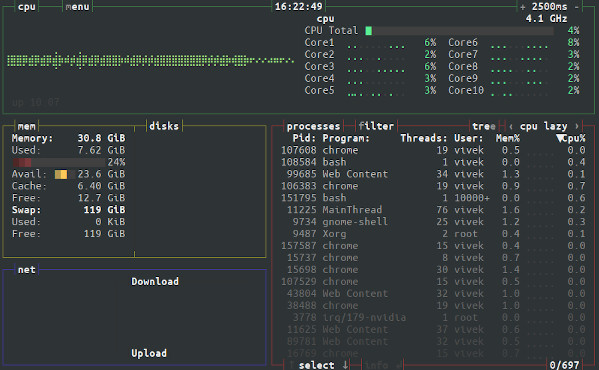The image size is (599, 370).
Task: Select process 107529 chrome
Action: coord(433,281)
